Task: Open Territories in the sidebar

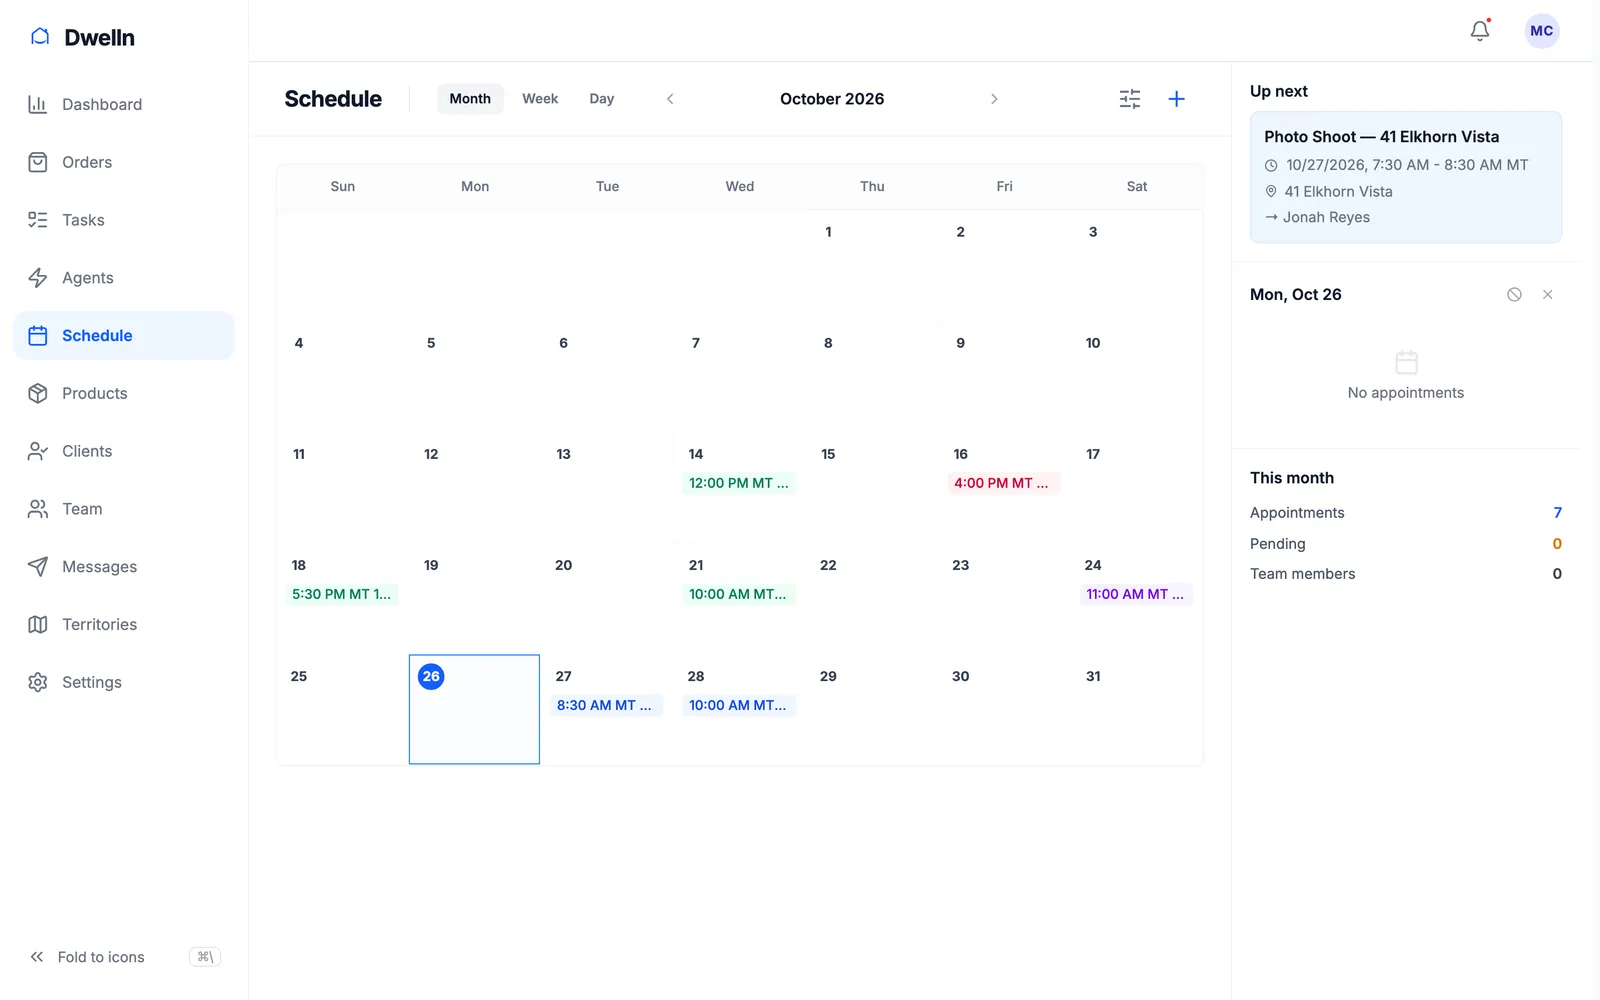Action: [x=123, y=625]
